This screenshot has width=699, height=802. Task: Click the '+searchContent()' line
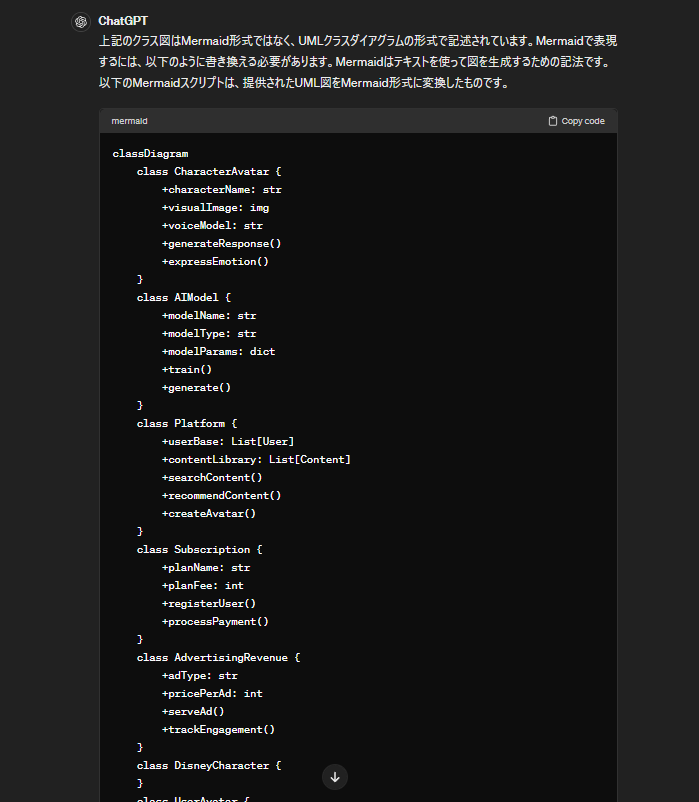pyautogui.click(x=212, y=477)
